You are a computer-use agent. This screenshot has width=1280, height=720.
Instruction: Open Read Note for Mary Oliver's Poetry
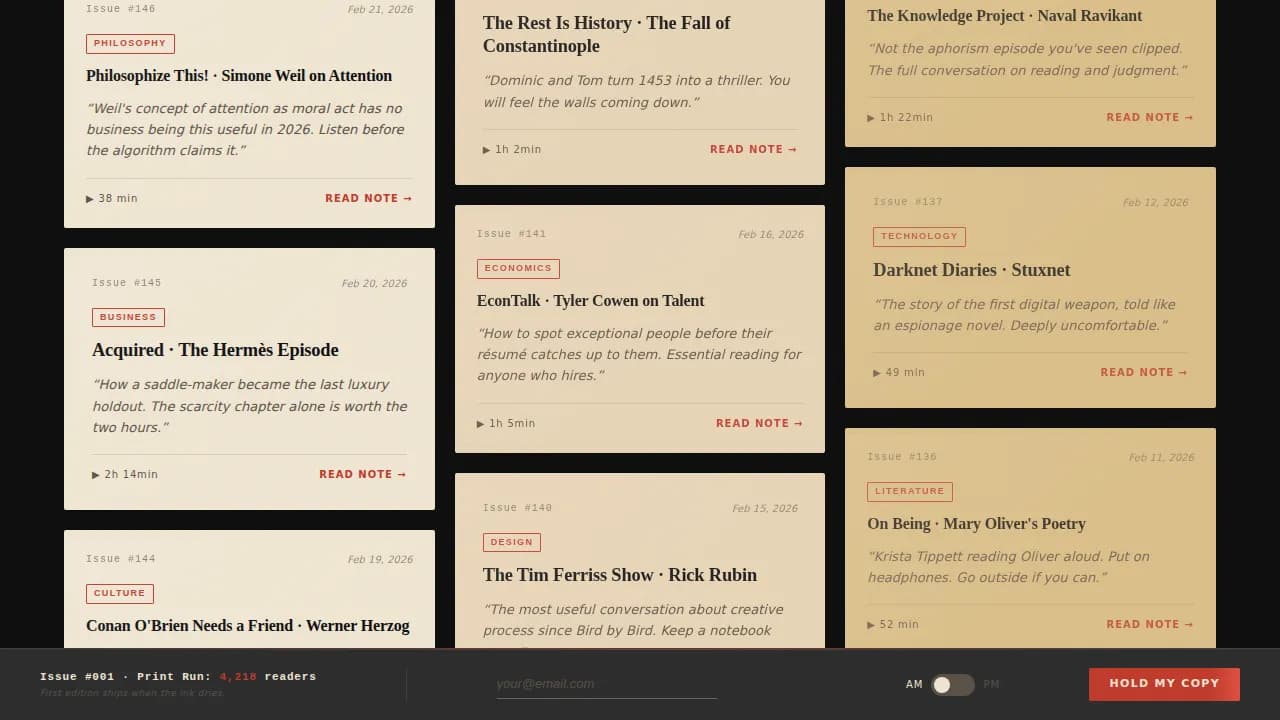pos(1150,624)
